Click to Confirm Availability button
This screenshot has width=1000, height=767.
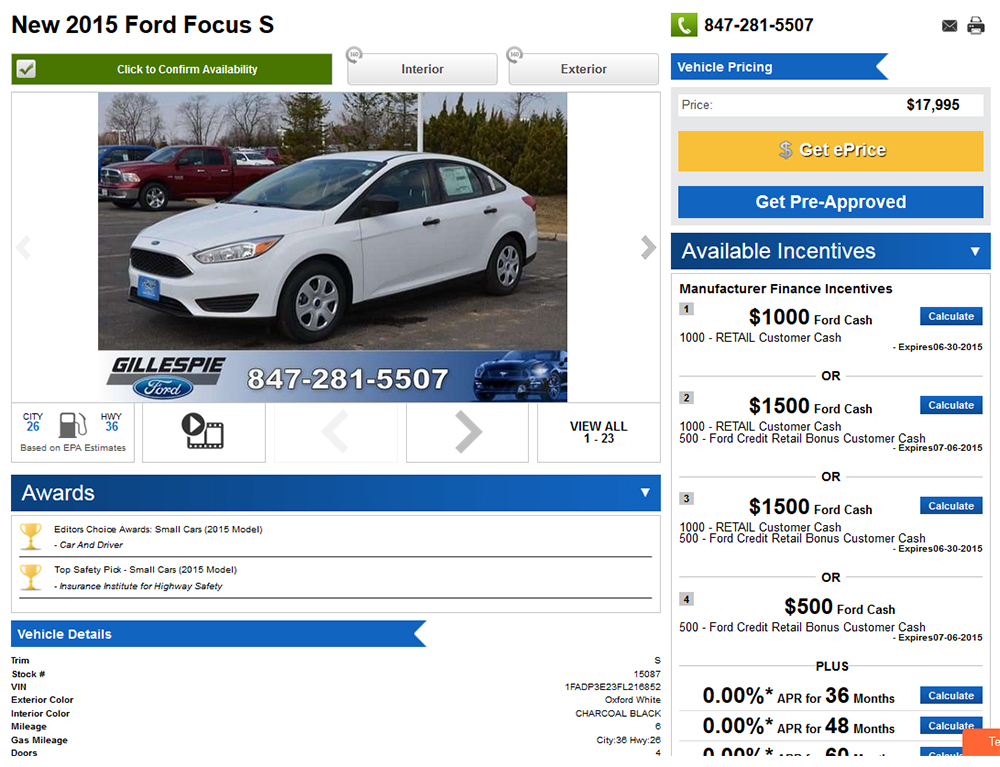click(172, 69)
